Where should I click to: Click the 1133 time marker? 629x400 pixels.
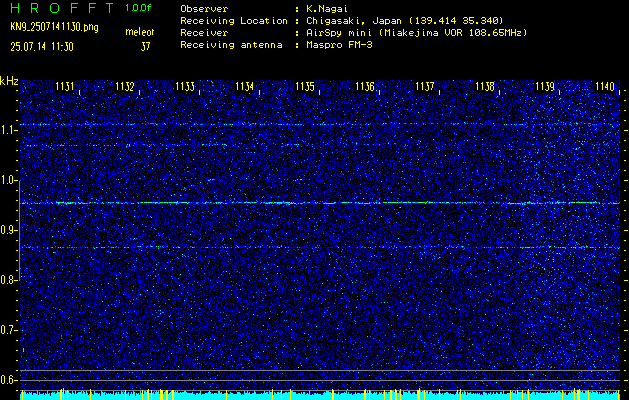[x=185, y=87]
